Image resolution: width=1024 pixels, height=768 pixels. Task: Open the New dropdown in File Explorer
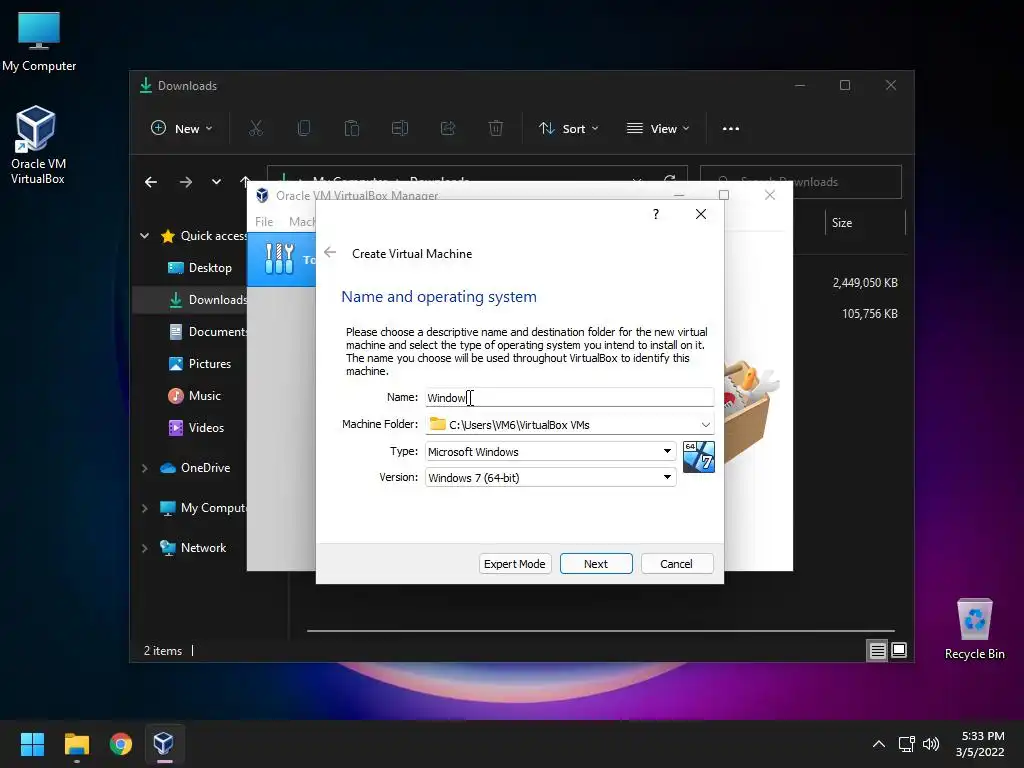click(x=181, y=129)
